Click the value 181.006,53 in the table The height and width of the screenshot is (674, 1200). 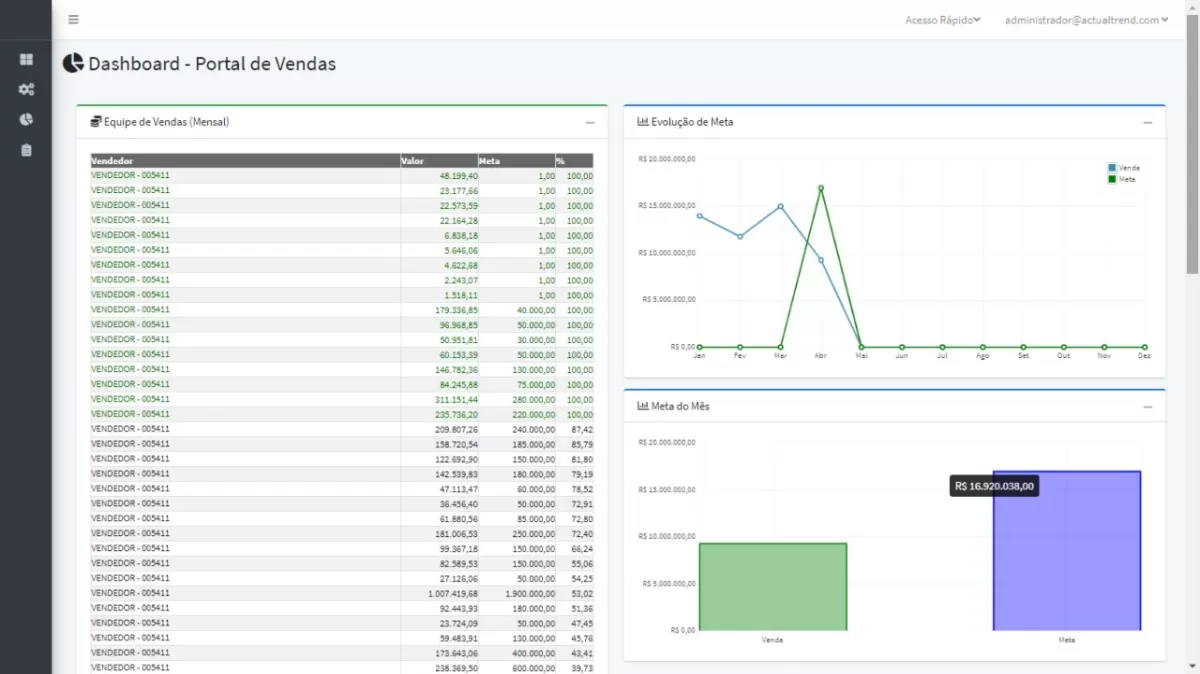coord(457,533)
